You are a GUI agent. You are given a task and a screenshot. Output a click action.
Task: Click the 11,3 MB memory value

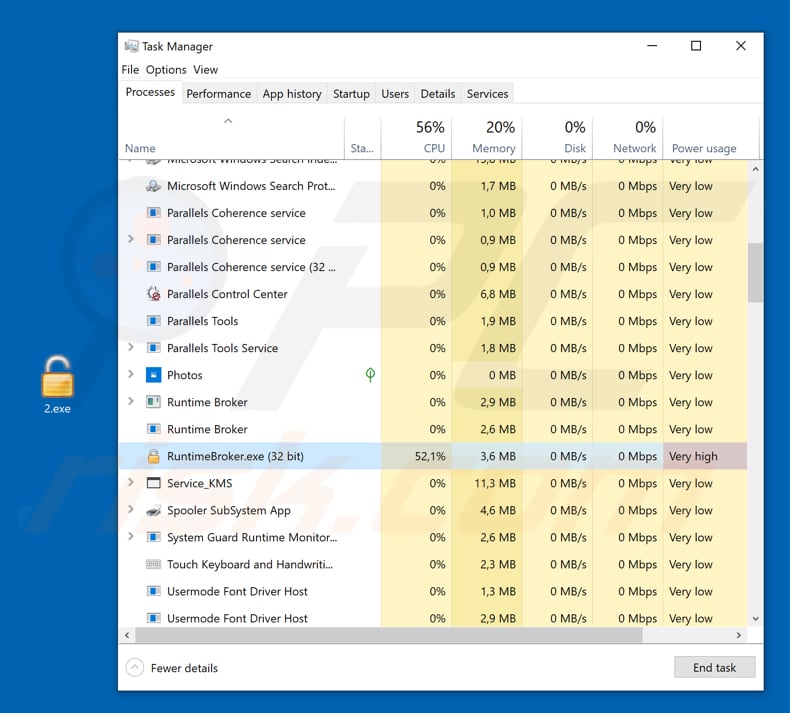(495, 483)
